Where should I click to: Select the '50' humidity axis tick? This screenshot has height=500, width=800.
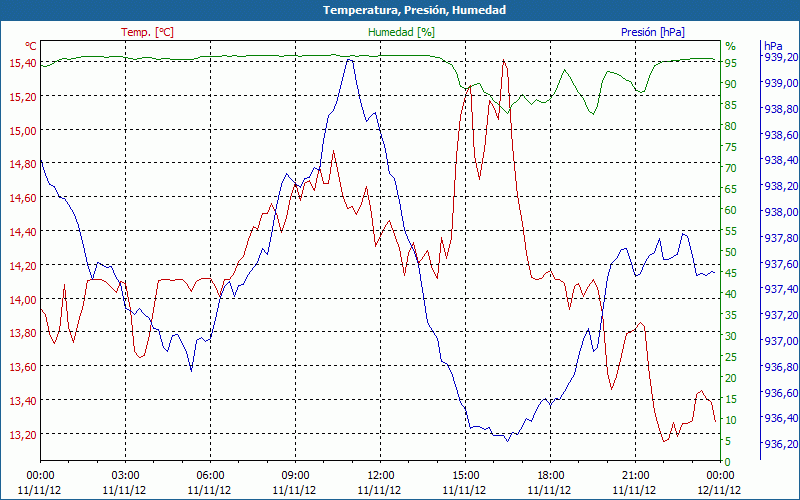coord(731,252)
